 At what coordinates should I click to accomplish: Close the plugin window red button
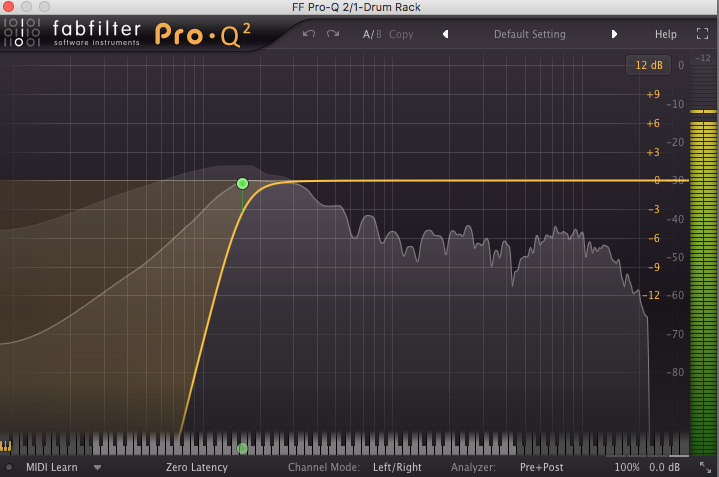[x=8, y=6]
